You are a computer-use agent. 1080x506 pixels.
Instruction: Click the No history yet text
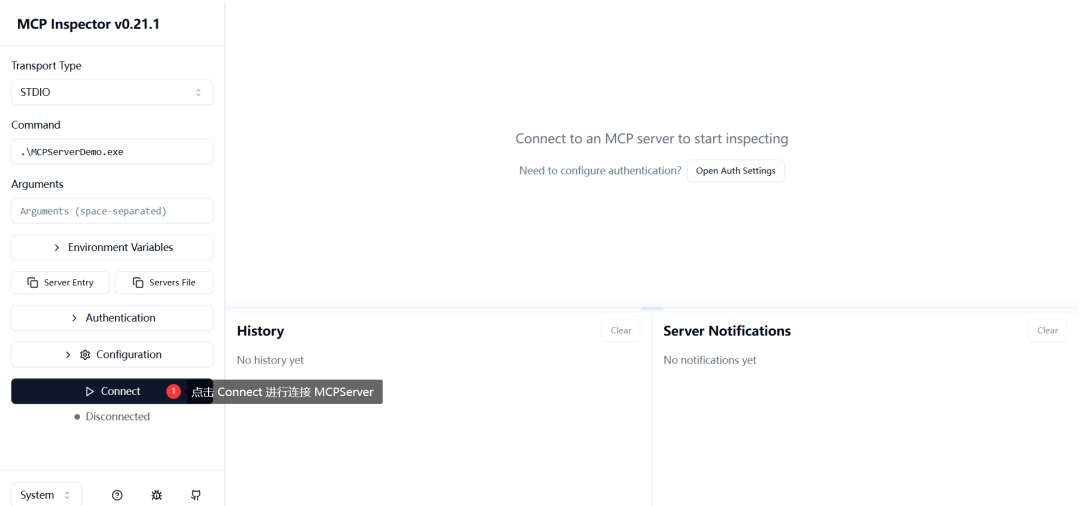click(270, 360)
